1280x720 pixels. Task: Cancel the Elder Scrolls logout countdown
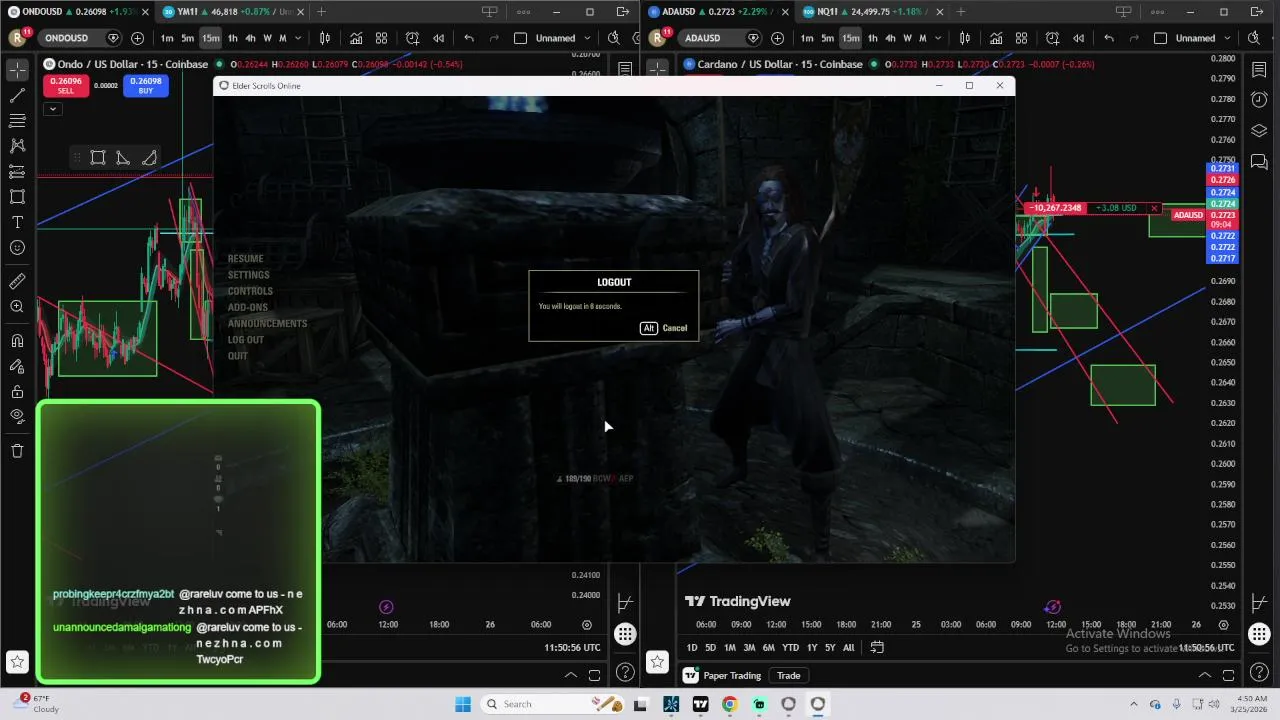[664, 328]
